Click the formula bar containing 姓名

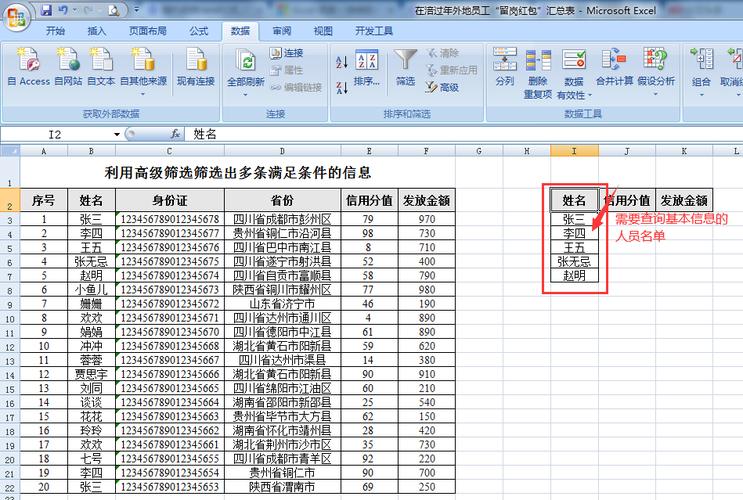(x=464, y=135)
